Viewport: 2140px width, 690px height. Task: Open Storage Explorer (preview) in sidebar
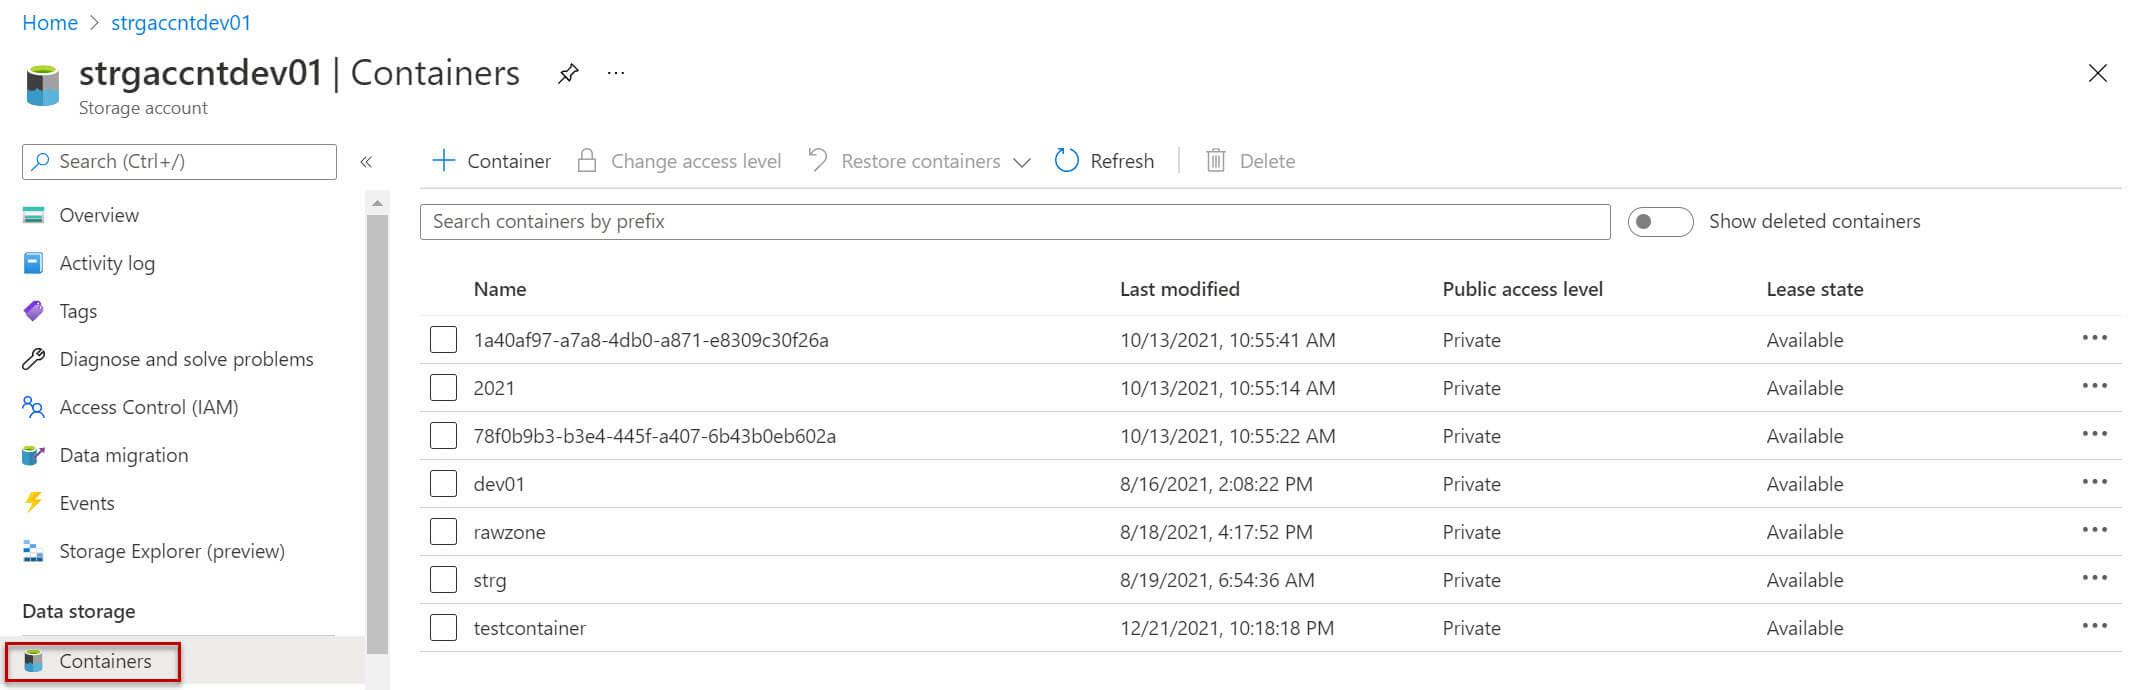171,551
